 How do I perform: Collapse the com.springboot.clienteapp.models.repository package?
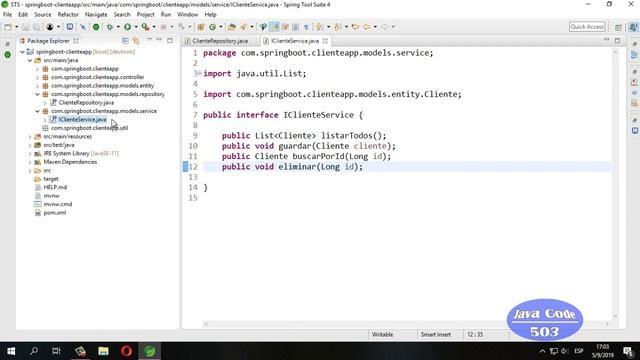click(38, 94)
